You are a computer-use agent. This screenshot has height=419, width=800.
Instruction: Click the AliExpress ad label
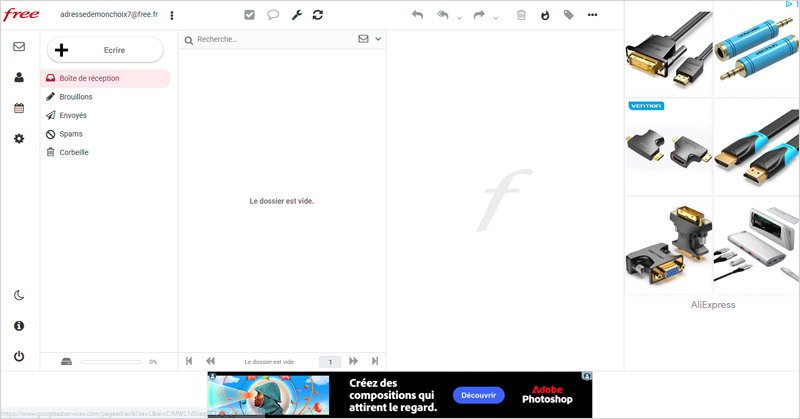tap(713, 305)
